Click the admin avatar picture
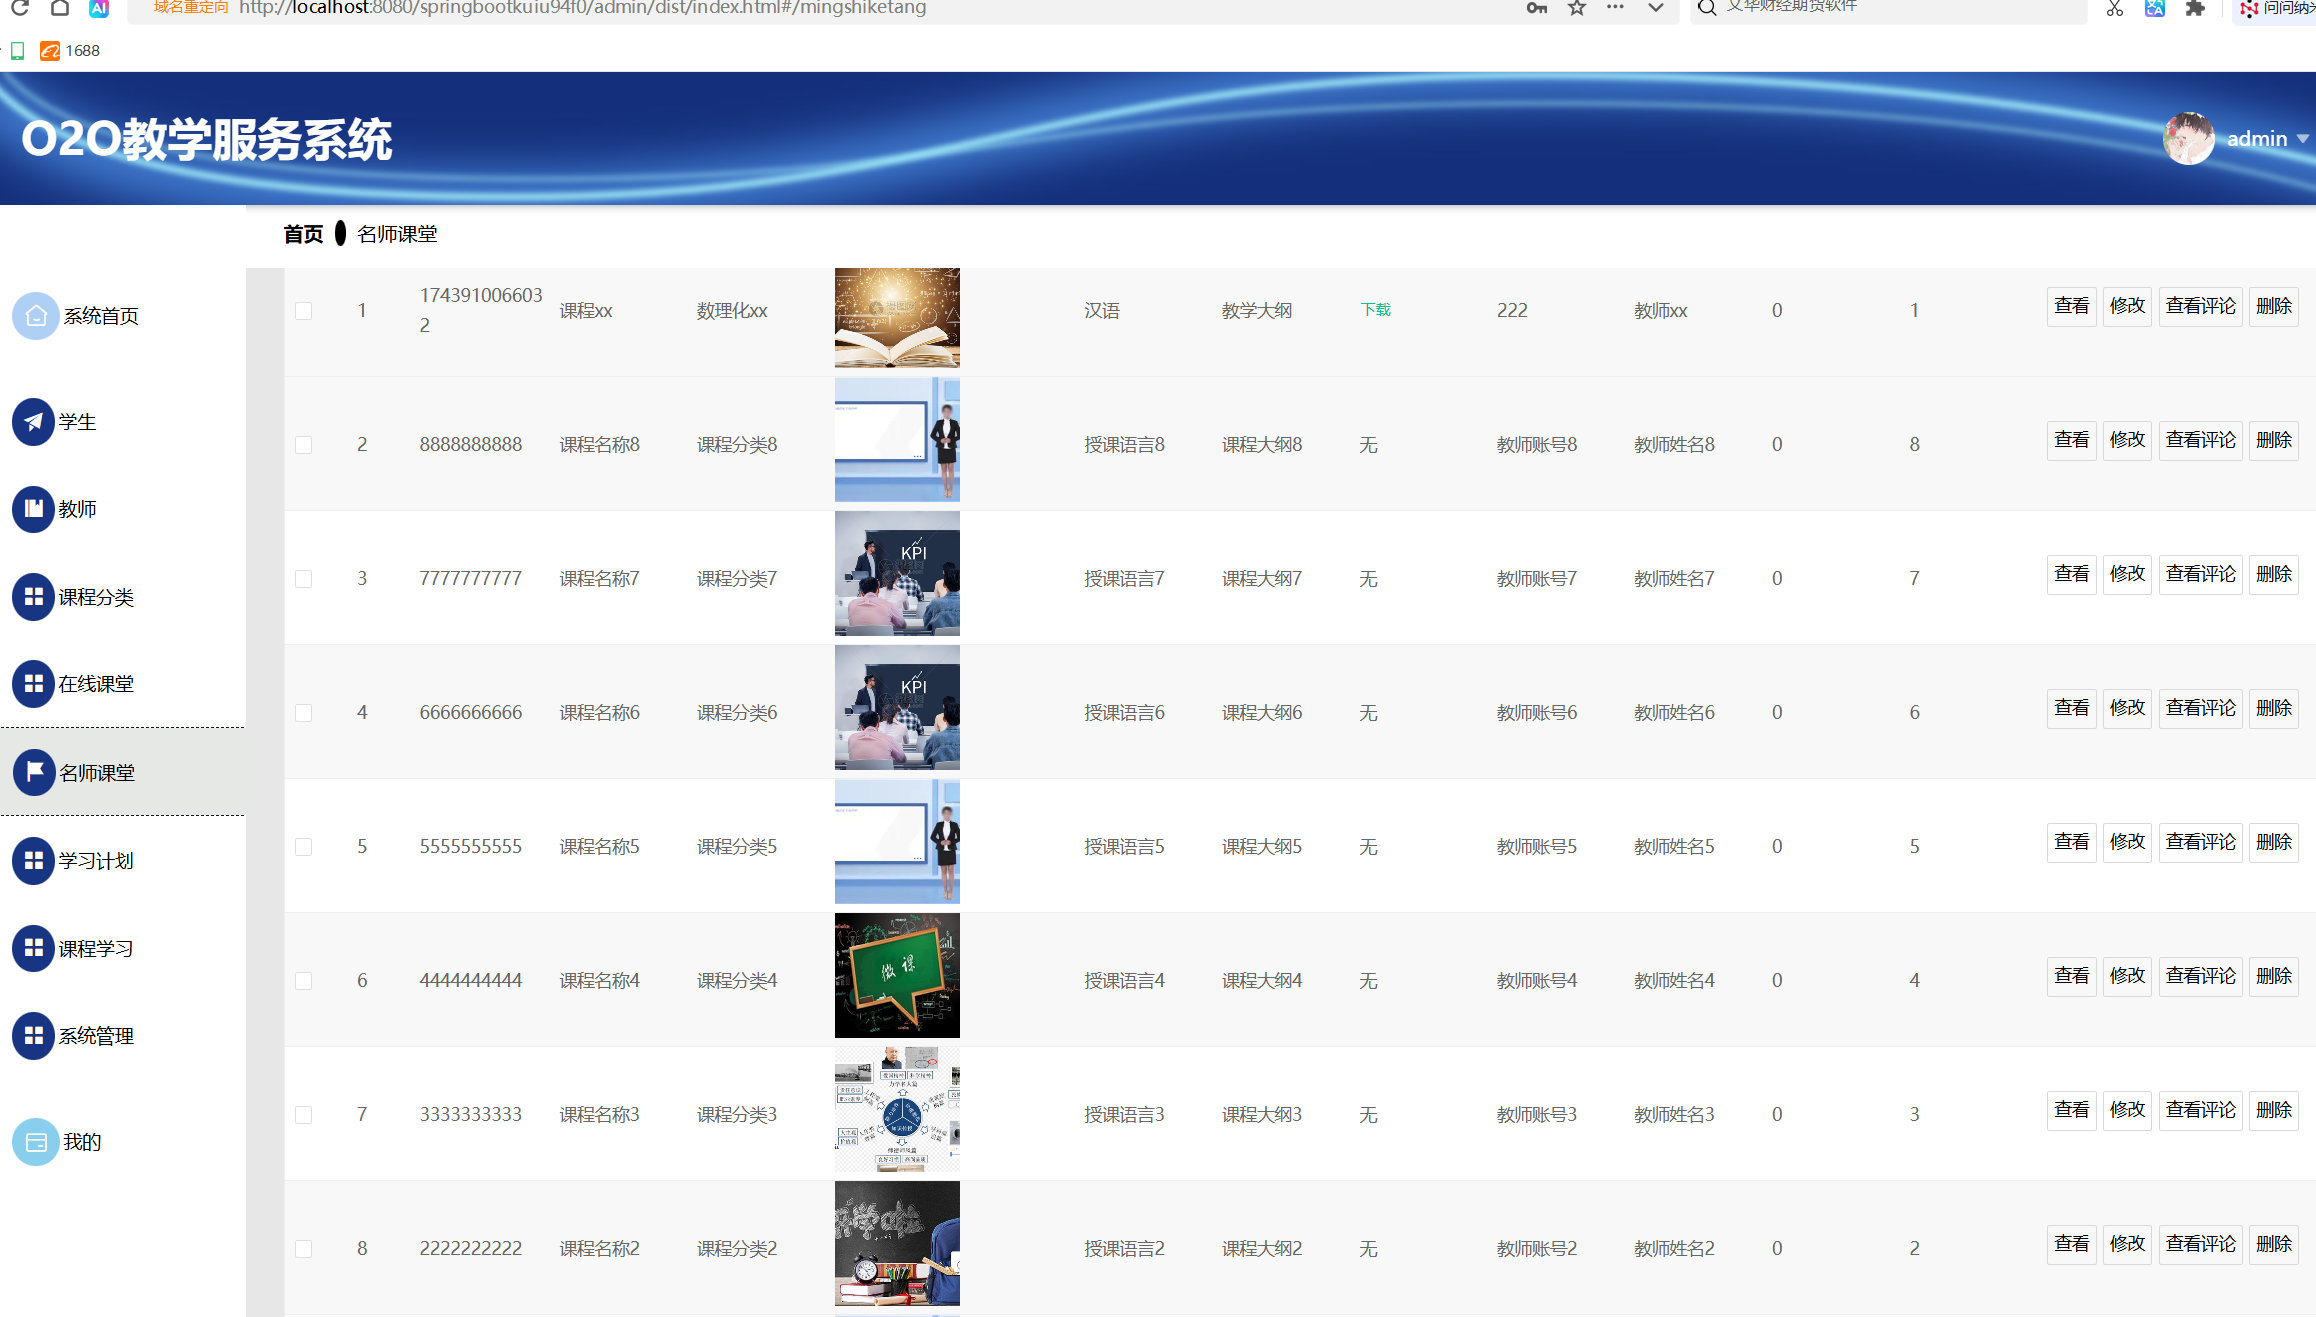 coord(2188,138)
